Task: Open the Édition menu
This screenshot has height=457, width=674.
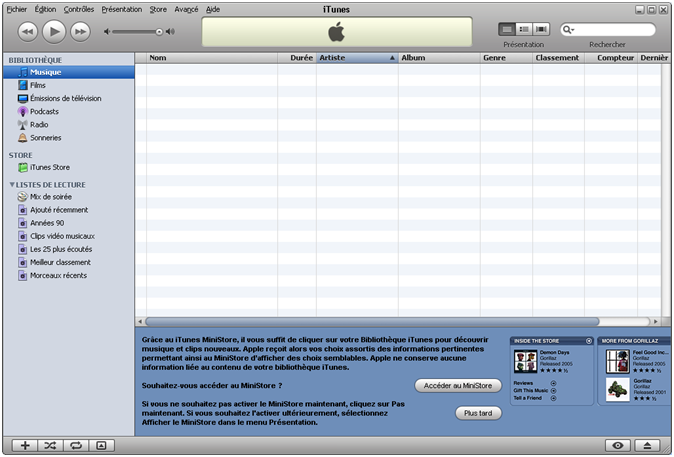Action: (45, 9)
